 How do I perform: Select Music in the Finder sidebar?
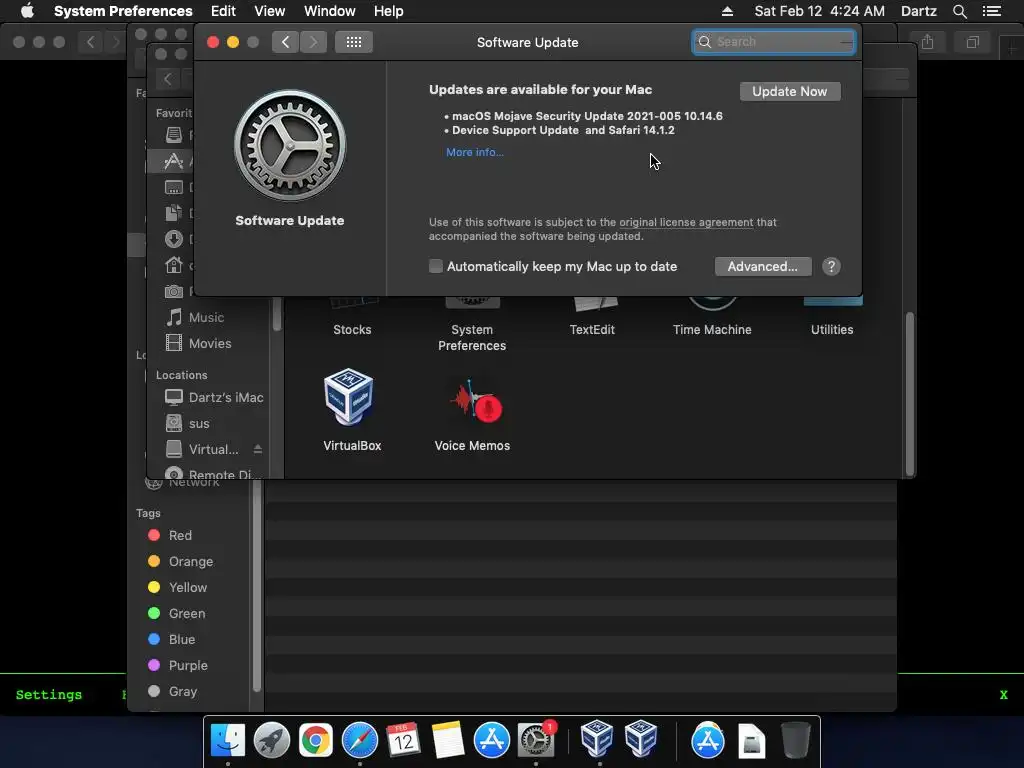click(x=206, y=317)
